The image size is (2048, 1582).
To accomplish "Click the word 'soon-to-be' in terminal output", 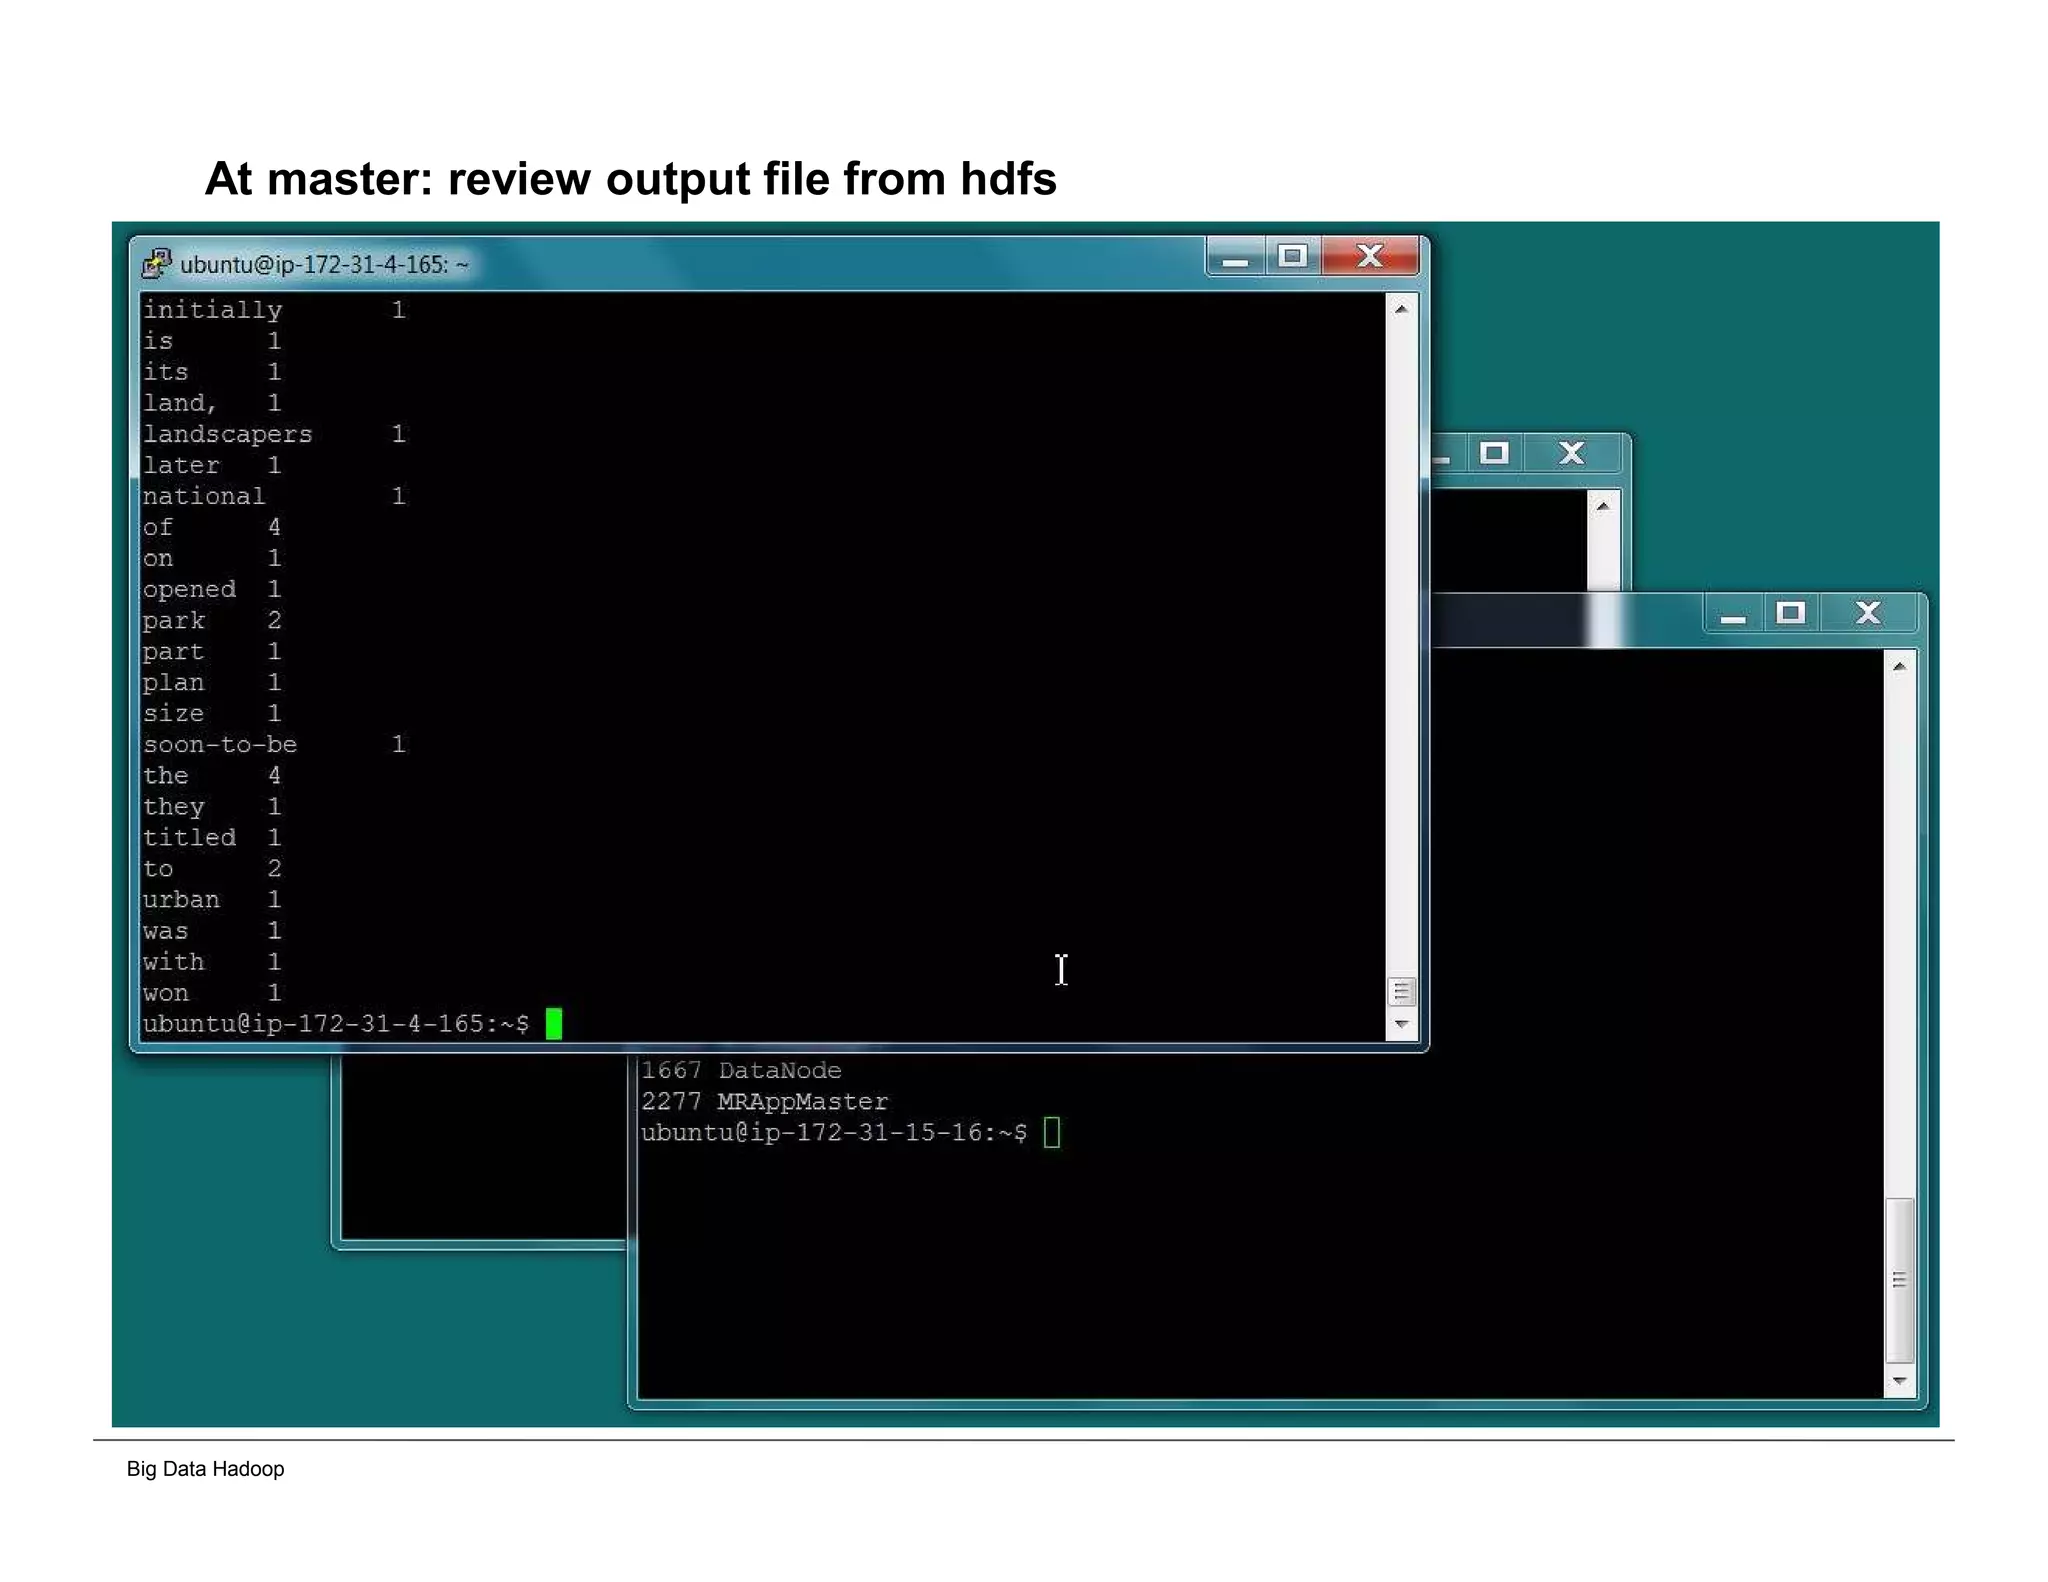I will (220, 745).
